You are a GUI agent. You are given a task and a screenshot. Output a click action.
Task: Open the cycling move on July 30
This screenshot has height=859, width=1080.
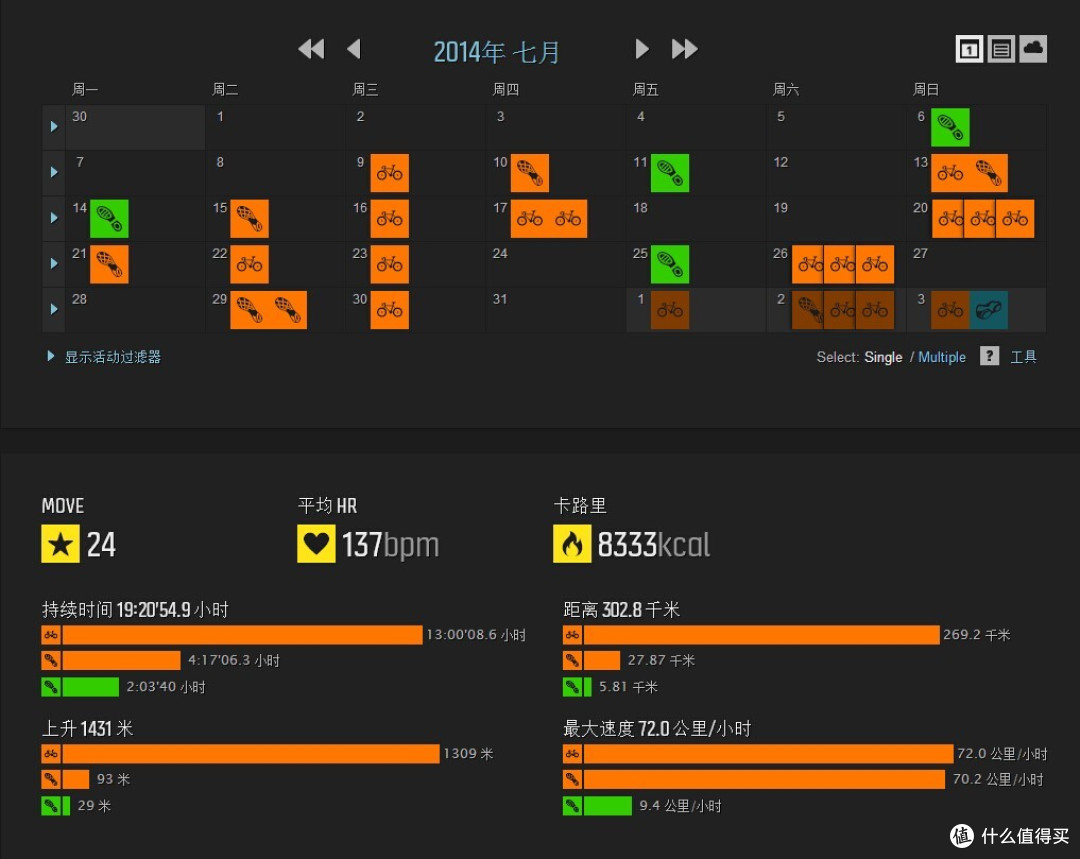tap(389, 310)
